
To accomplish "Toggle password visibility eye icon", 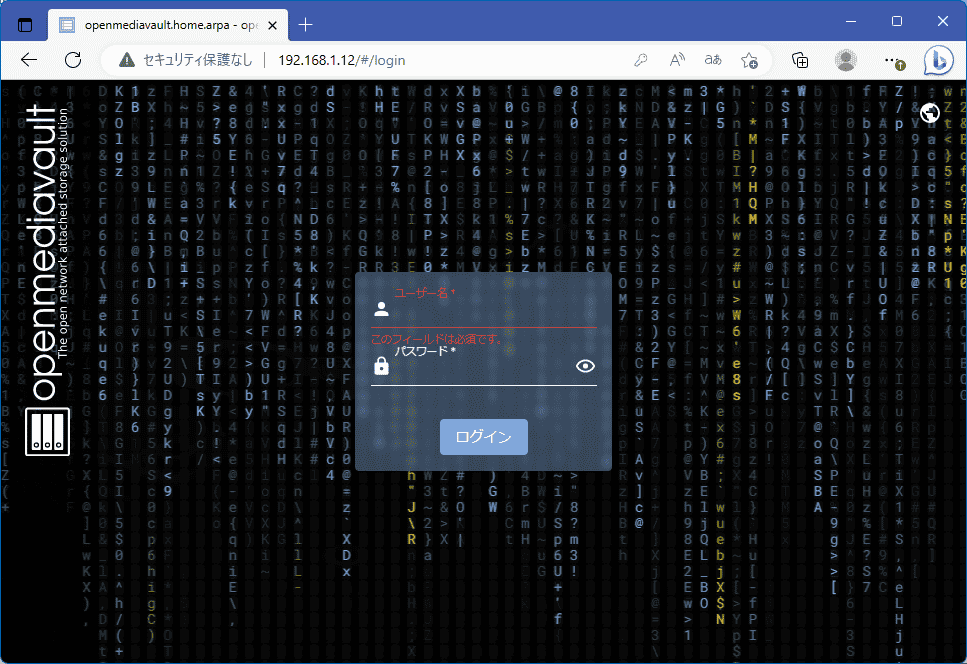I will pyautogui.click(x=585, y=366).
